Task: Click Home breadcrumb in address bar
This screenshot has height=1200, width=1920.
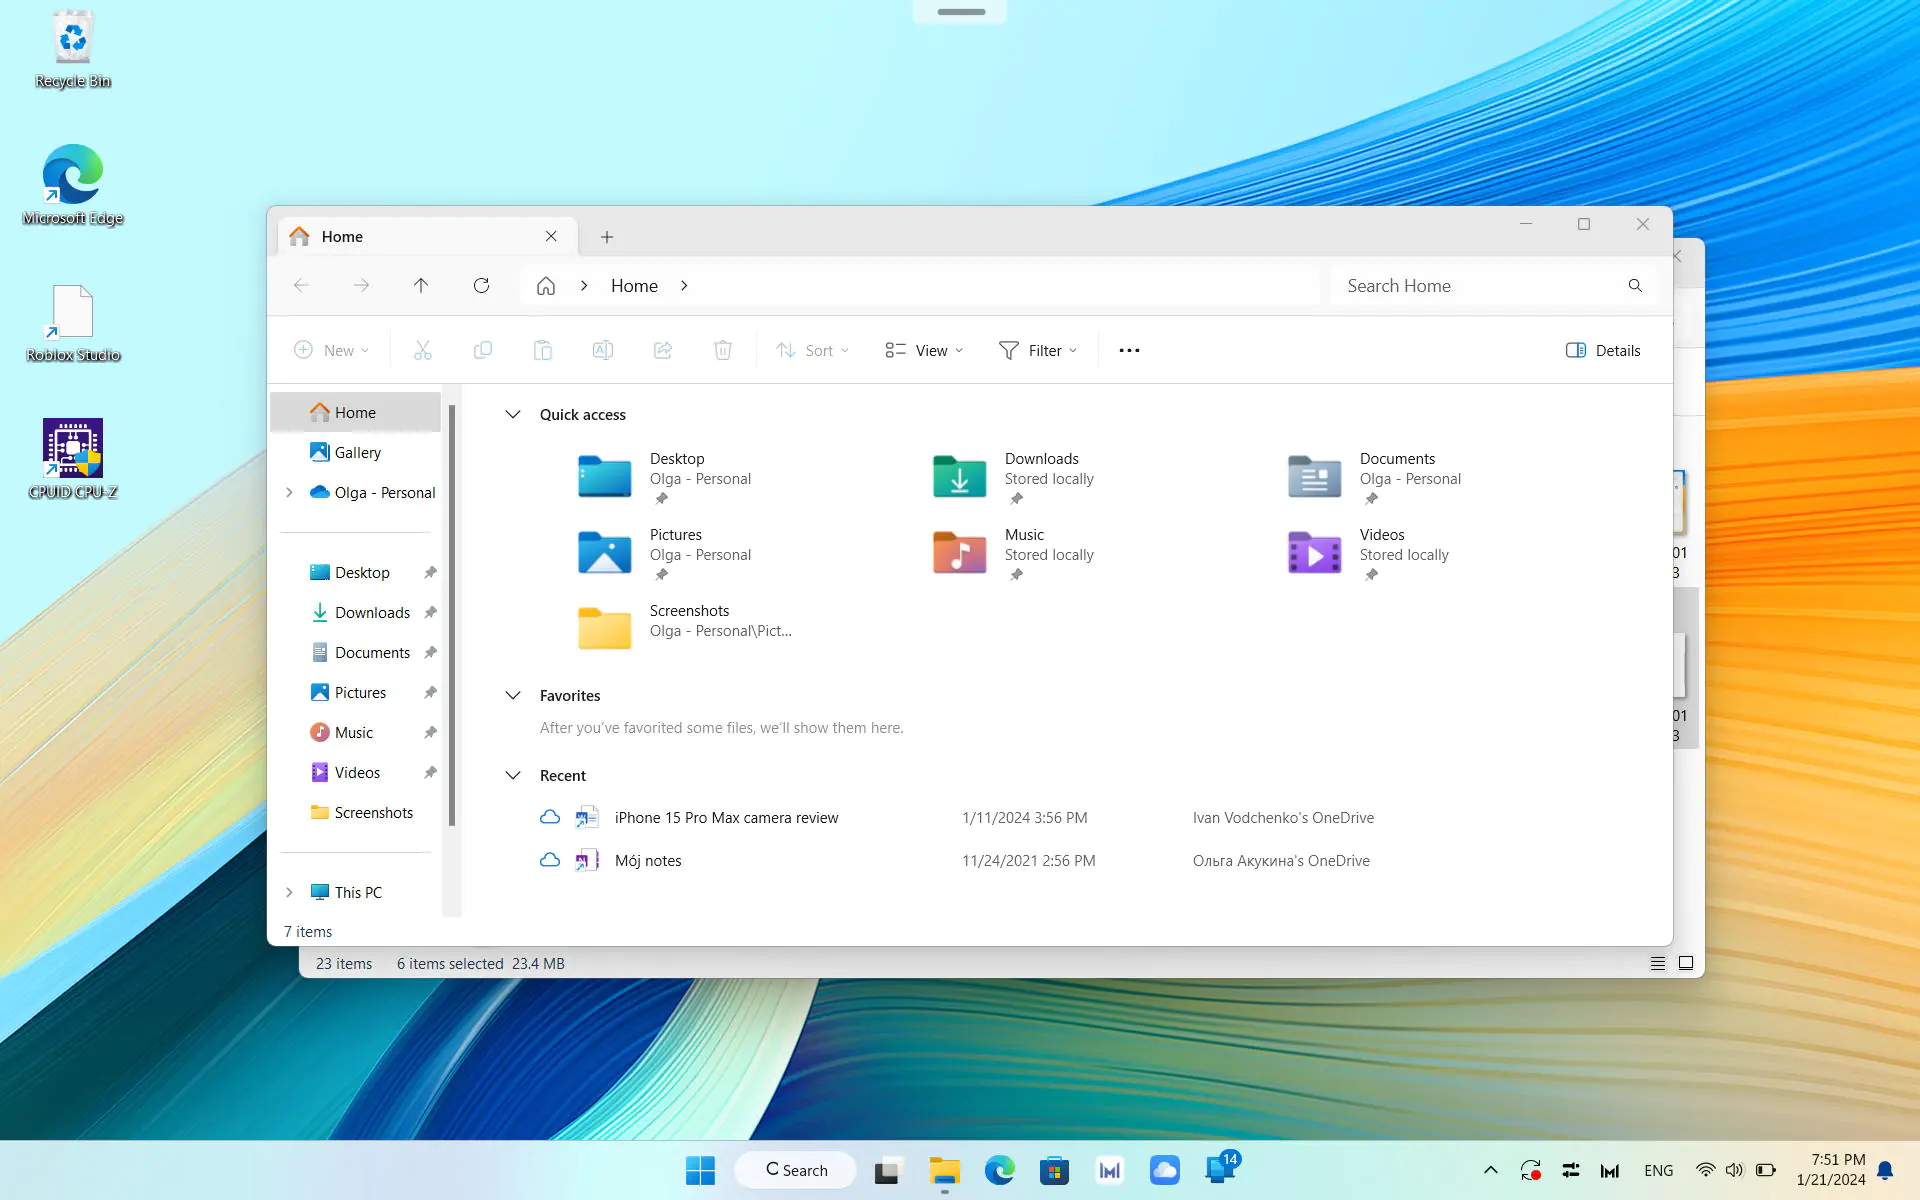Action: point(634,286)
